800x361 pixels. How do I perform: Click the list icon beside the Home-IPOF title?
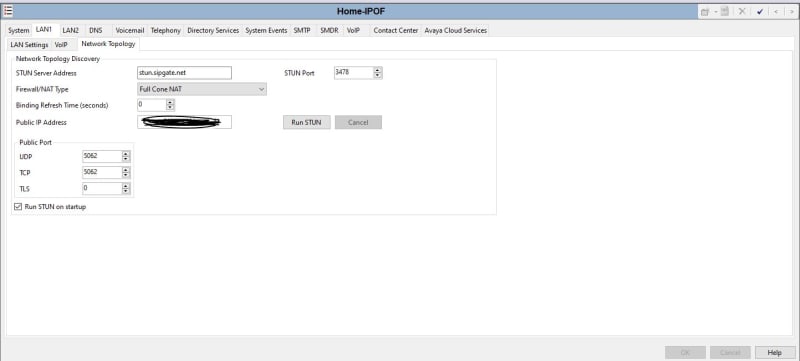pos(8,11)
